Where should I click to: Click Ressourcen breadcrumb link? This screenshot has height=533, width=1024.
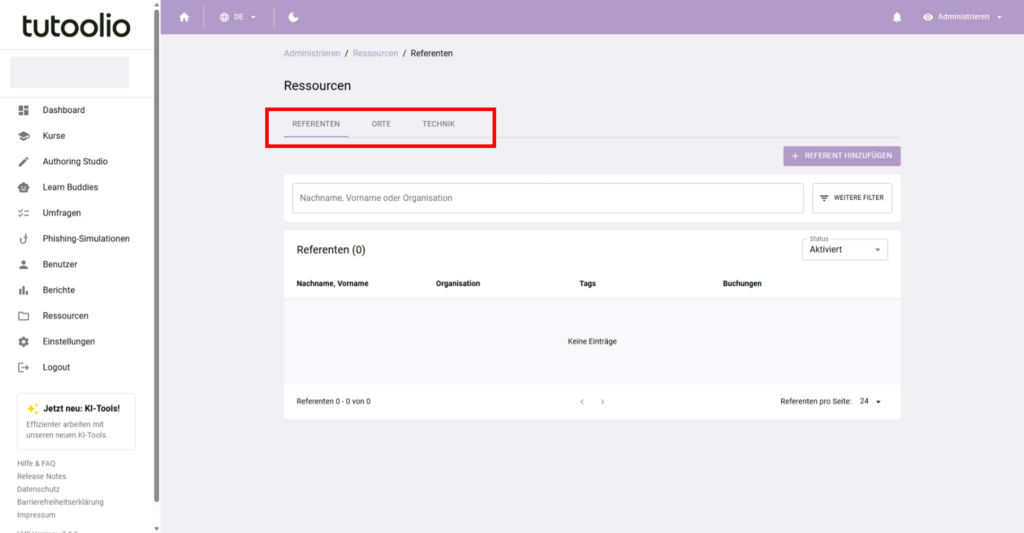pyautogui.click(x=375, y=54)
